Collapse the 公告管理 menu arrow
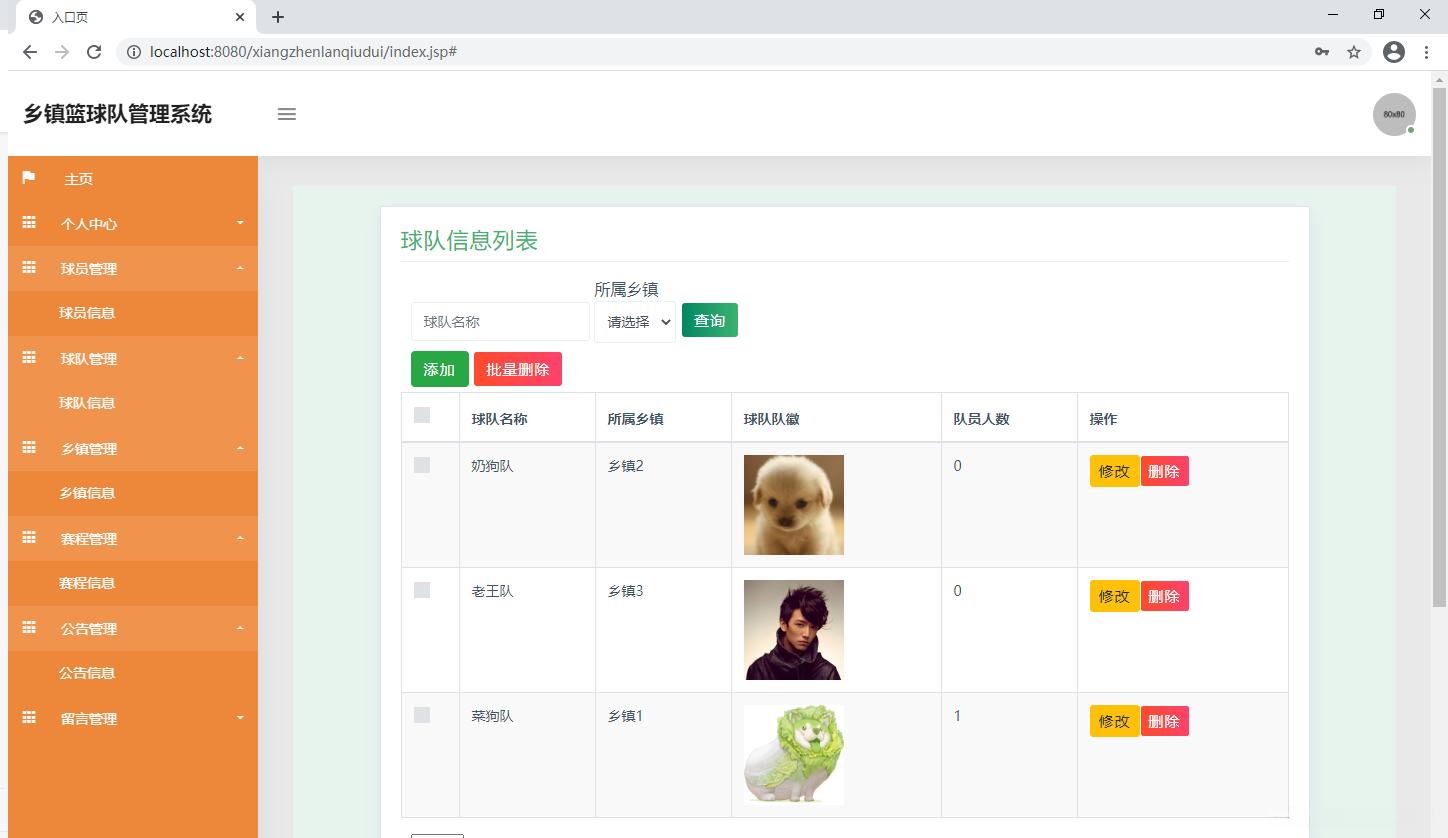This screenshot has height=838, width=1448. pyautogui.click(x=240, y=628)
